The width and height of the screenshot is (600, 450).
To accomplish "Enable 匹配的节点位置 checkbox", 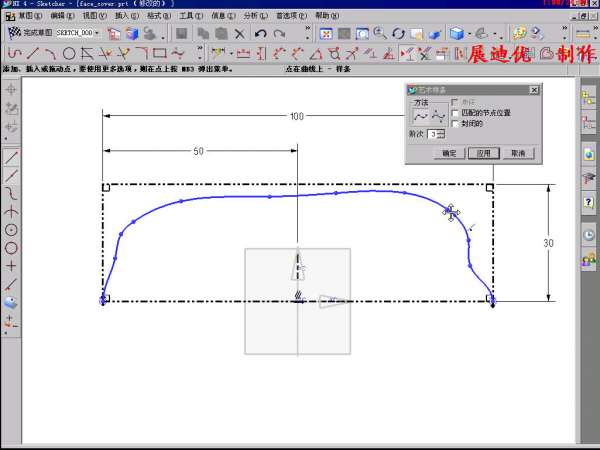I will (456, 113).
